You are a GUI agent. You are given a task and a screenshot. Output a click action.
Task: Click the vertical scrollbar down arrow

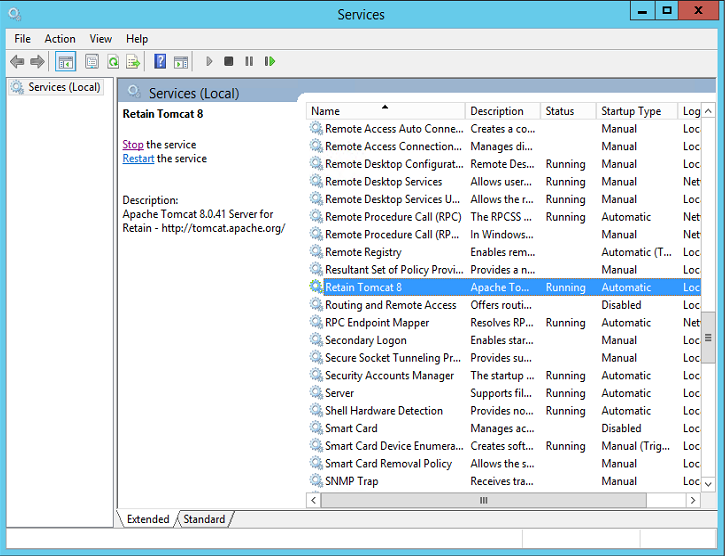[708, 483]
